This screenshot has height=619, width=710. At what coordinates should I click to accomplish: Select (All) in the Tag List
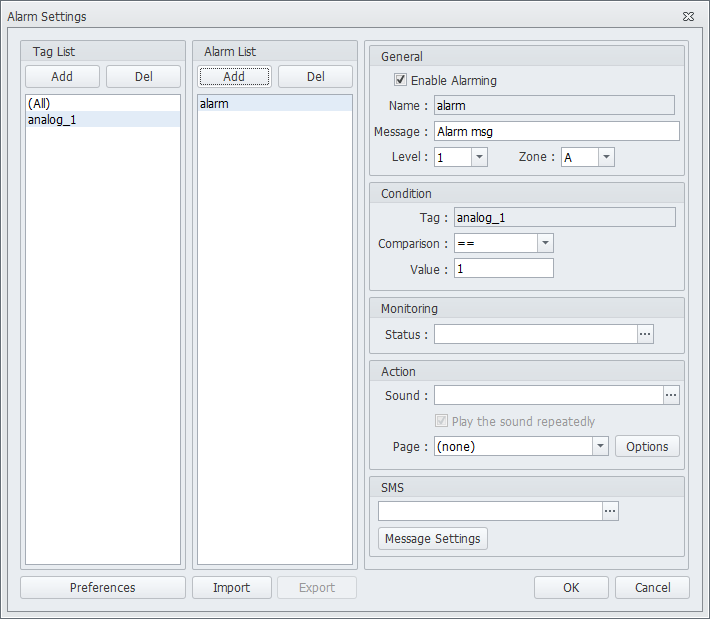103,104
